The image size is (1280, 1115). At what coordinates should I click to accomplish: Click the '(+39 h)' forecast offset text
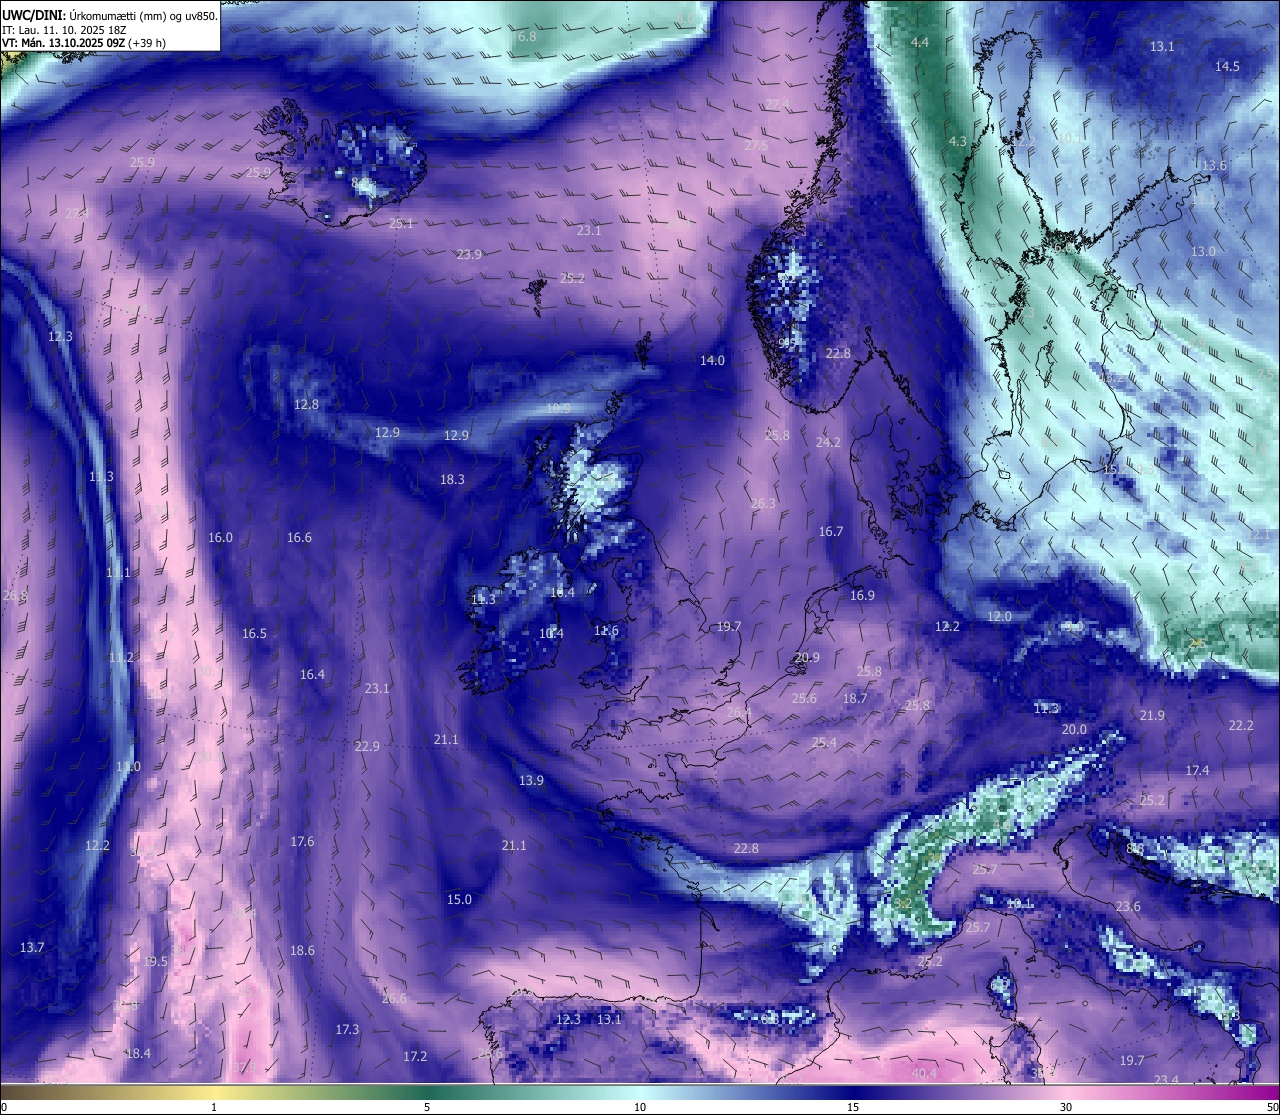pos(147,43)
